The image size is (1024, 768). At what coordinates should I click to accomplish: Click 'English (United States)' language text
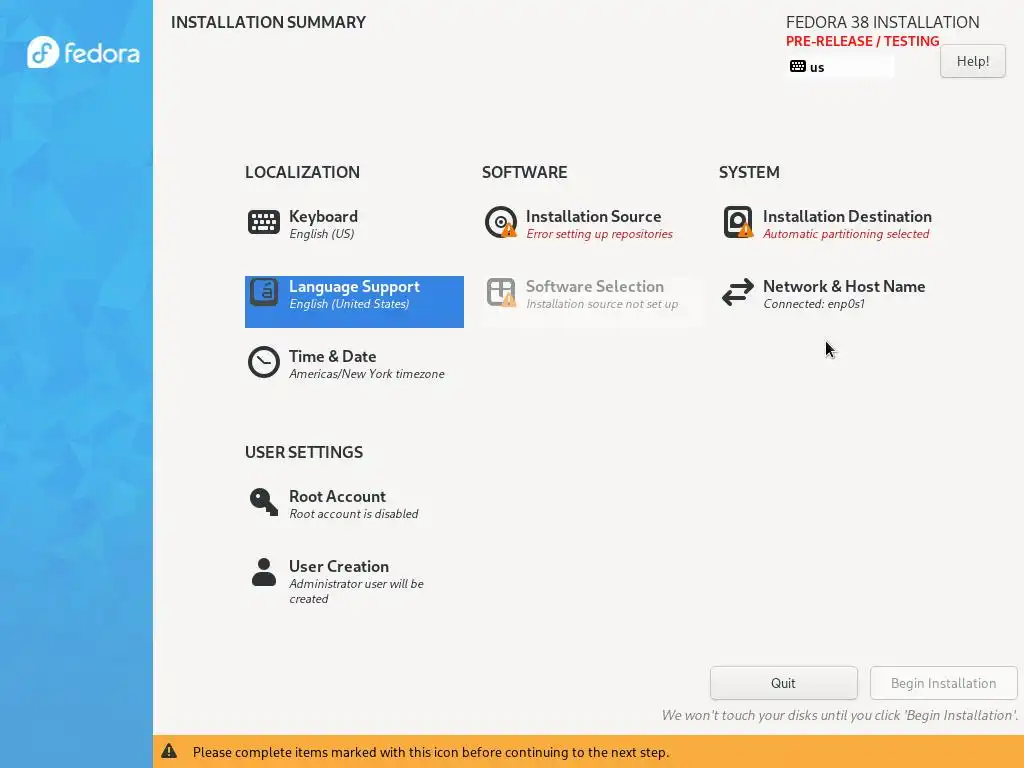point(349,304)
